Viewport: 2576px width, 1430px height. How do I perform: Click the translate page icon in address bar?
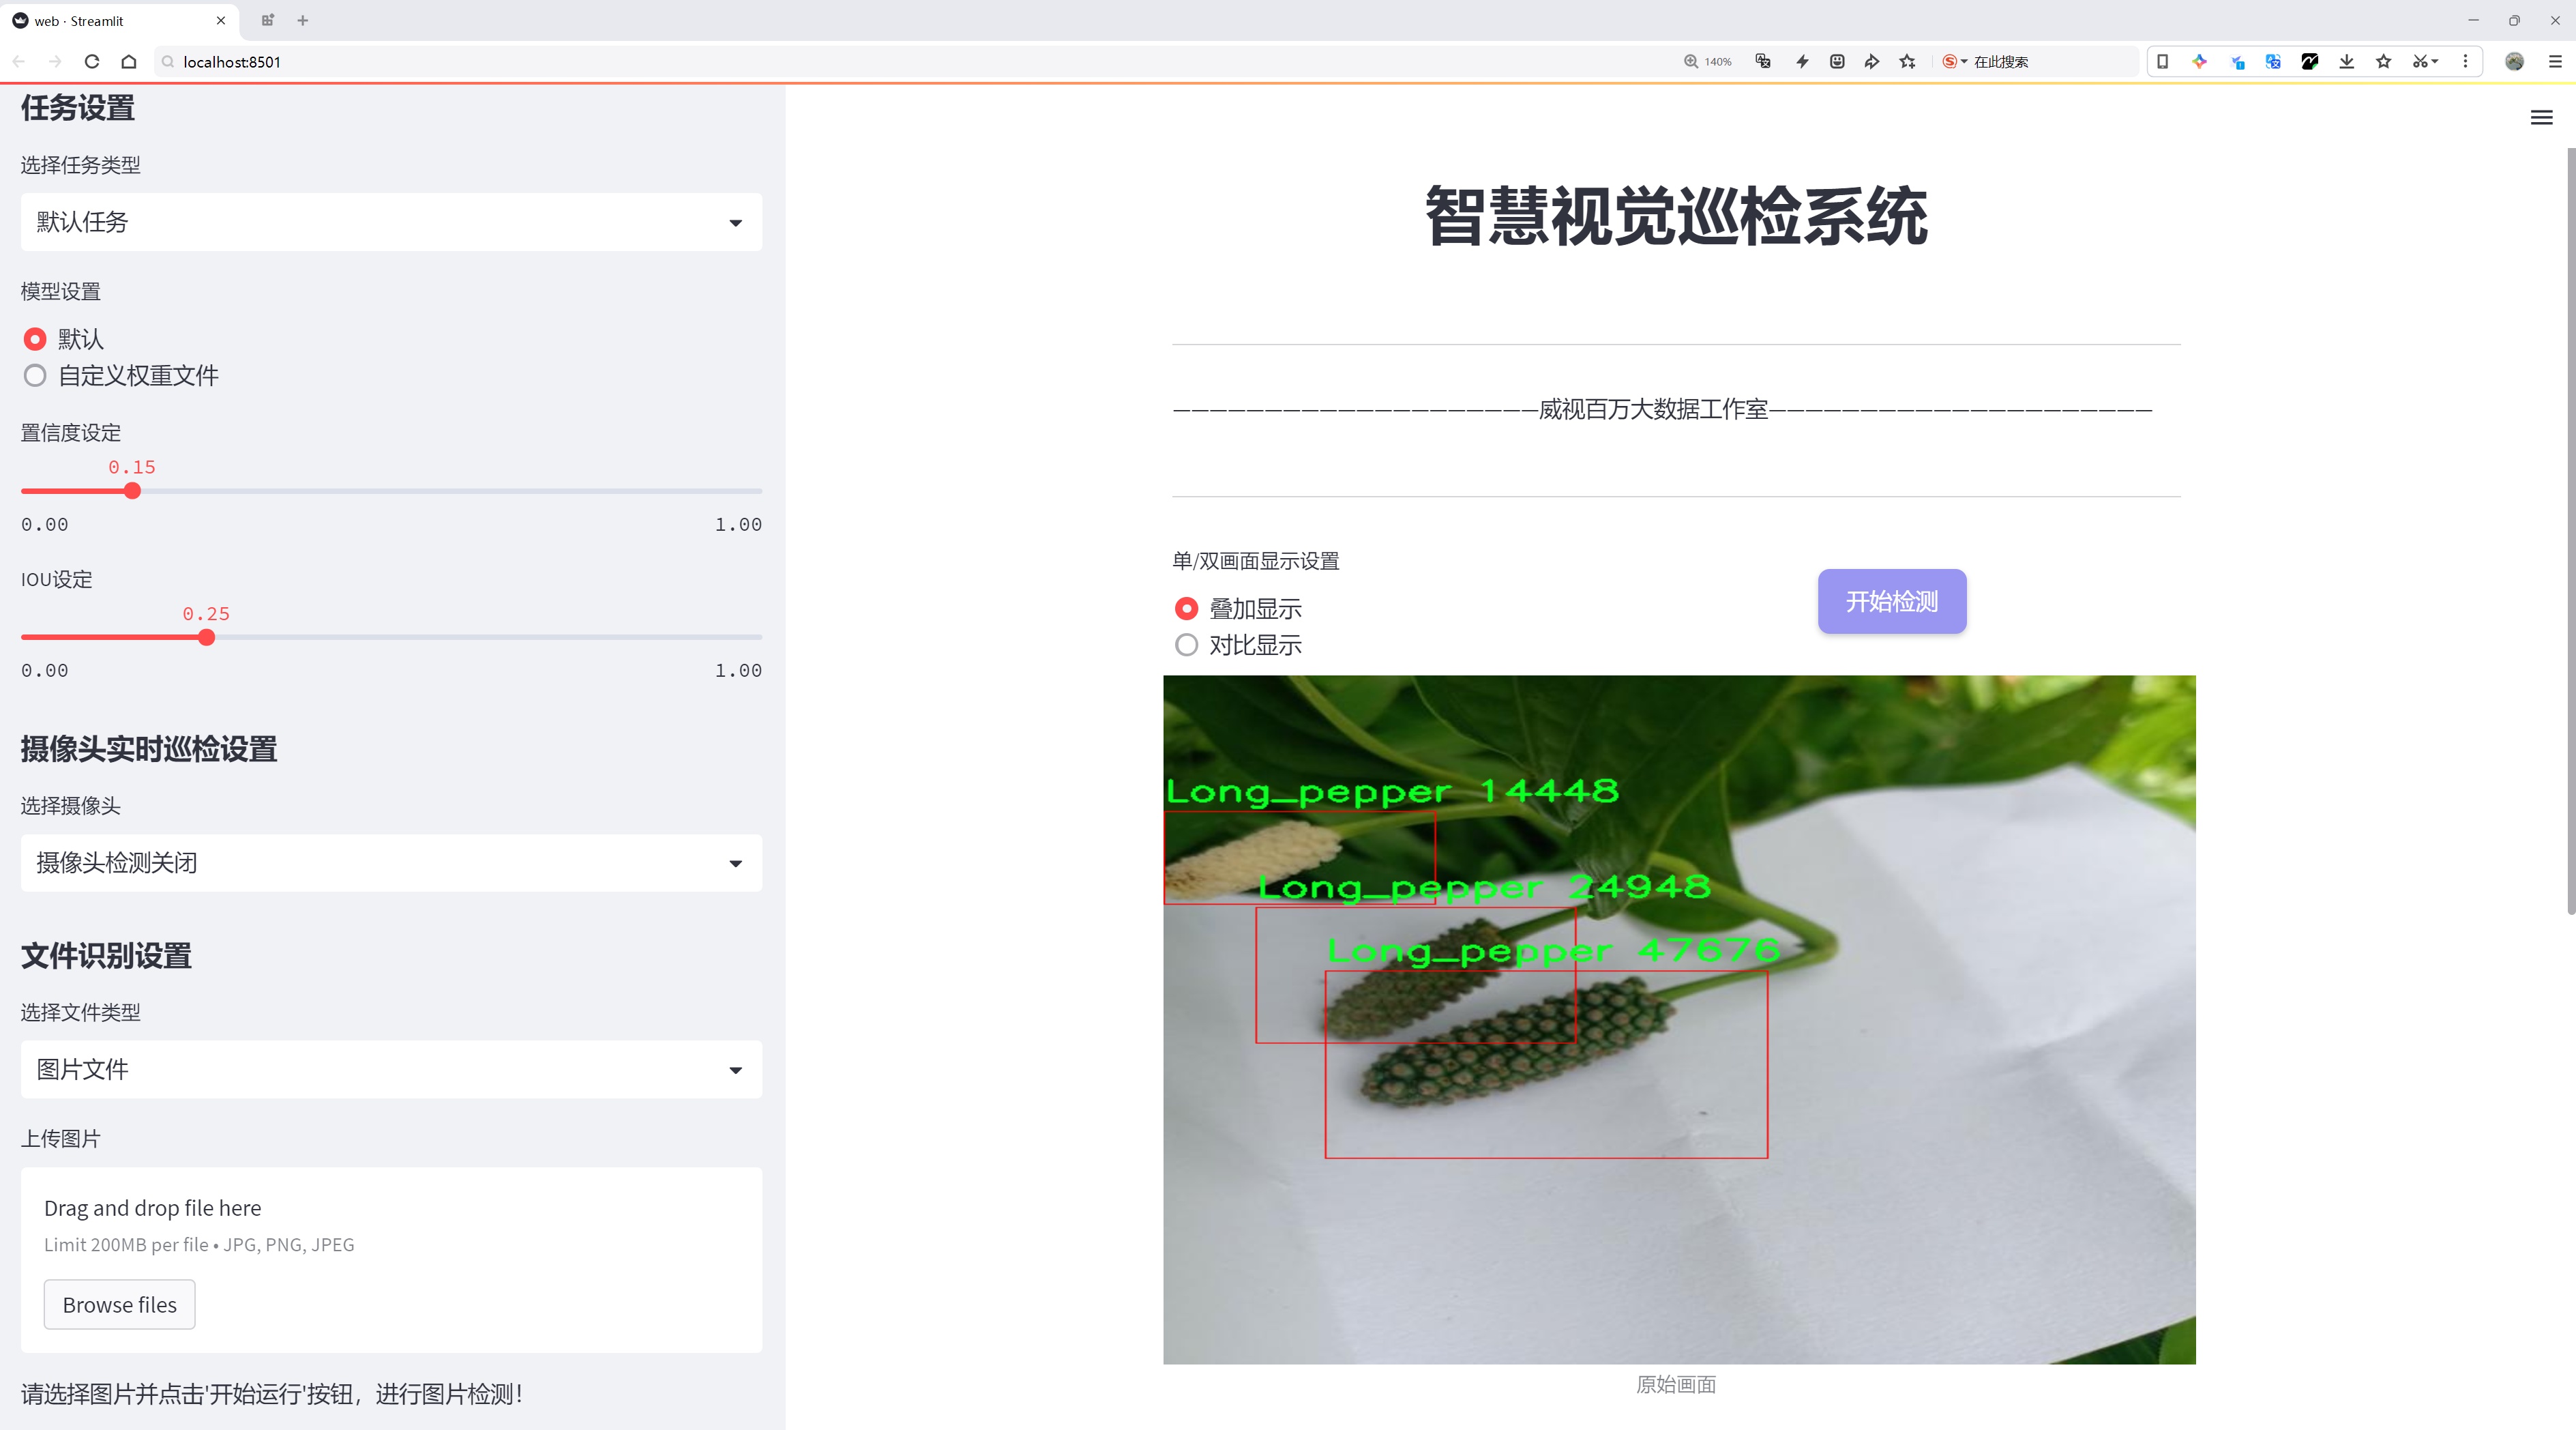1764,61
